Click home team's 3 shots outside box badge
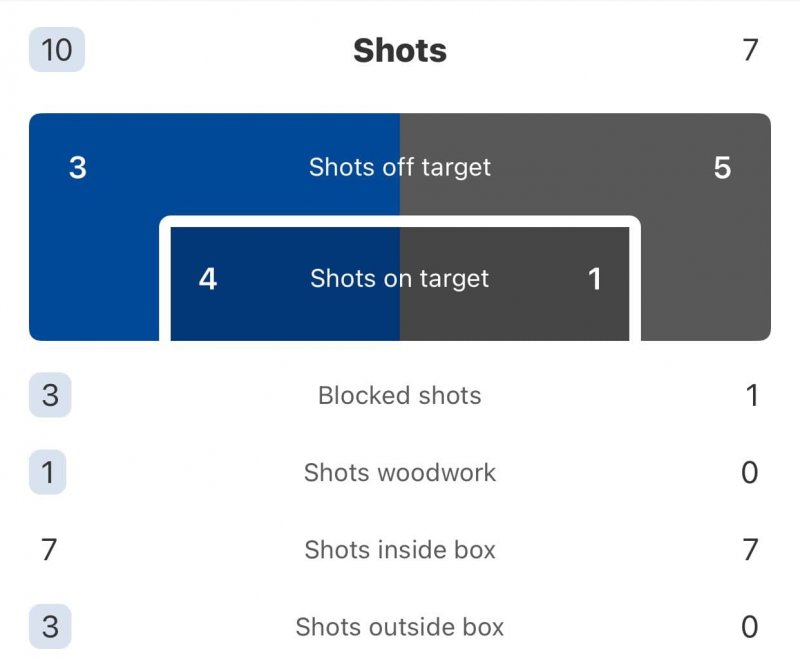Image resolution: width=800 pixels, height=658 pixels. [50, 627]
